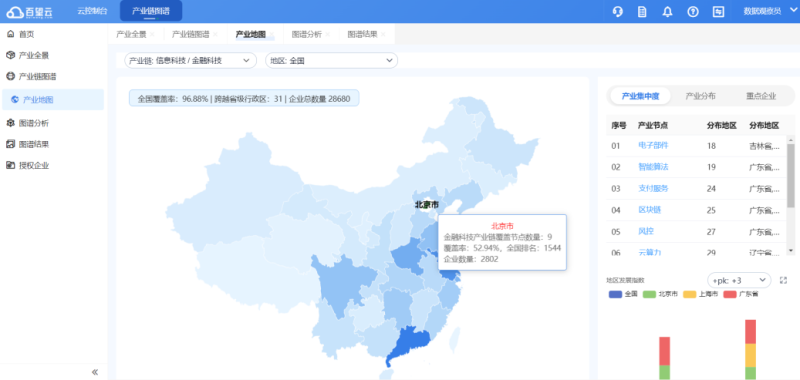
Task: Switch to the 产业分布 tab
Action: pyautogui.click(x=700, y=96)
